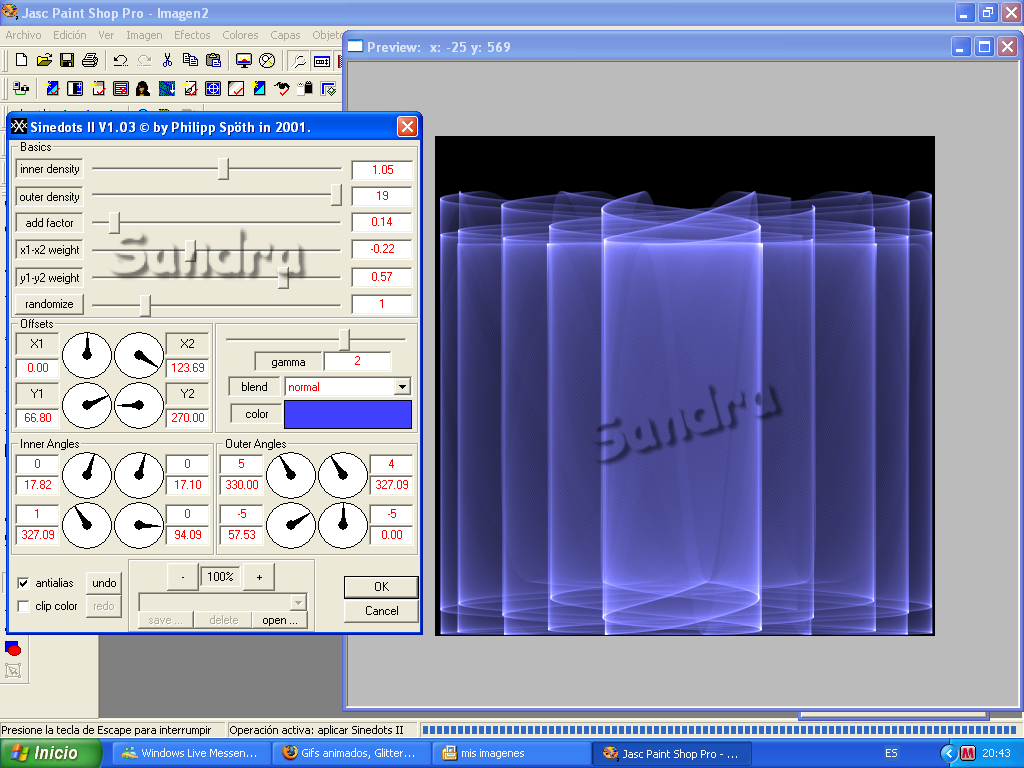This screenshot has height=768, width=1024.
Task: Click the zoom out minus button
Action: coord(183,577)
